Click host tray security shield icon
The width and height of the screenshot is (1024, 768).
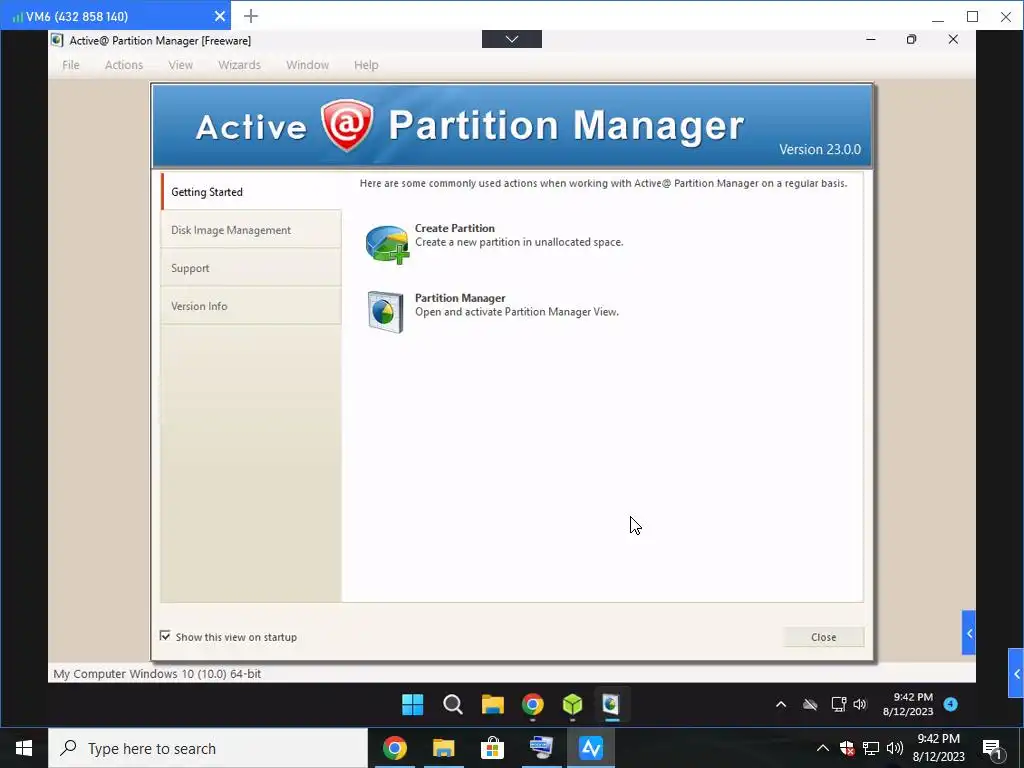point(847,748)
